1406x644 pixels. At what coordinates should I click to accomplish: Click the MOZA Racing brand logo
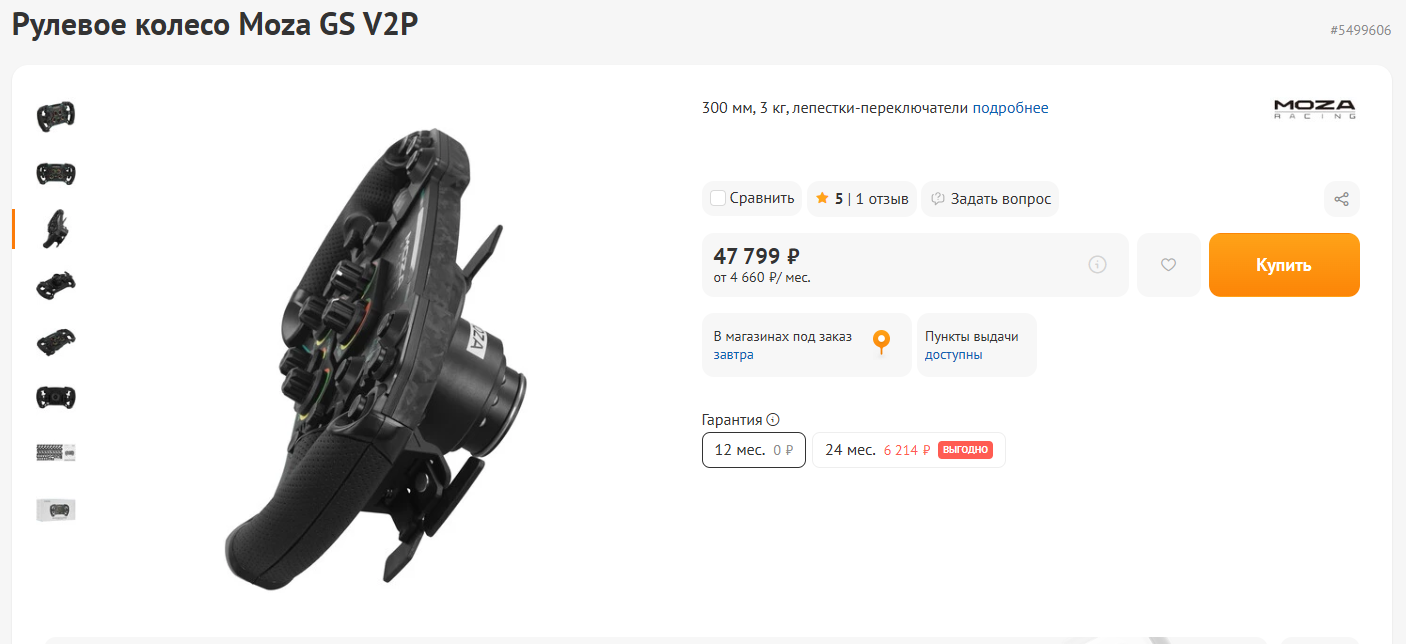click(x=1314, y=109)
